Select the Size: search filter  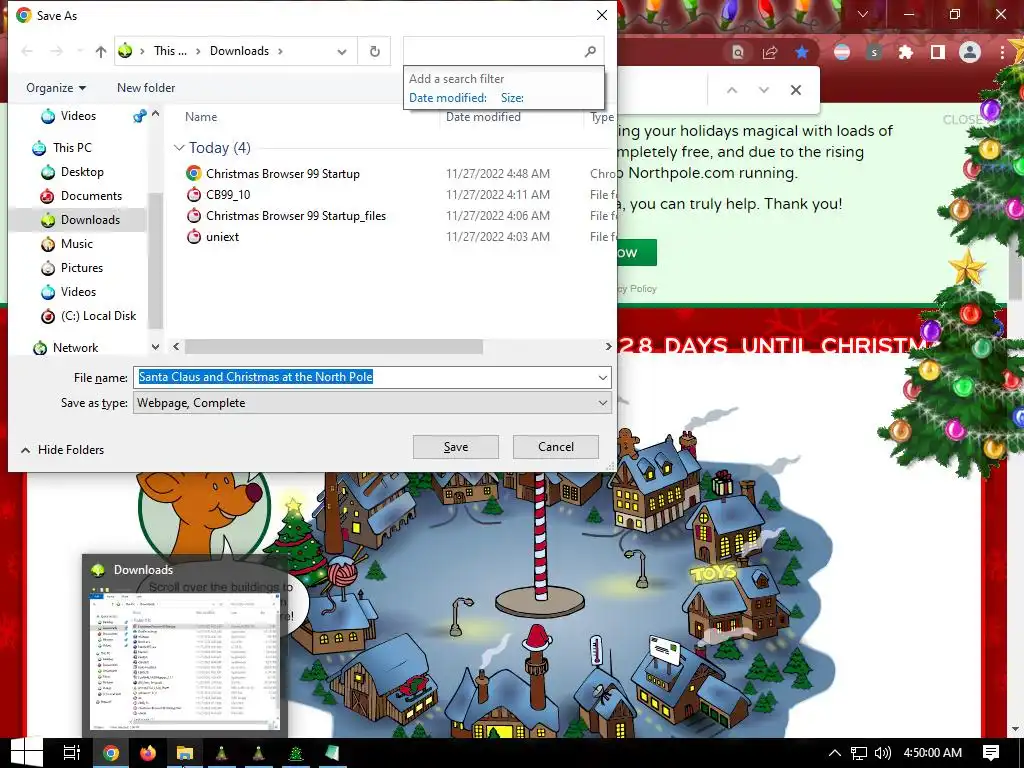pos(512,98)
